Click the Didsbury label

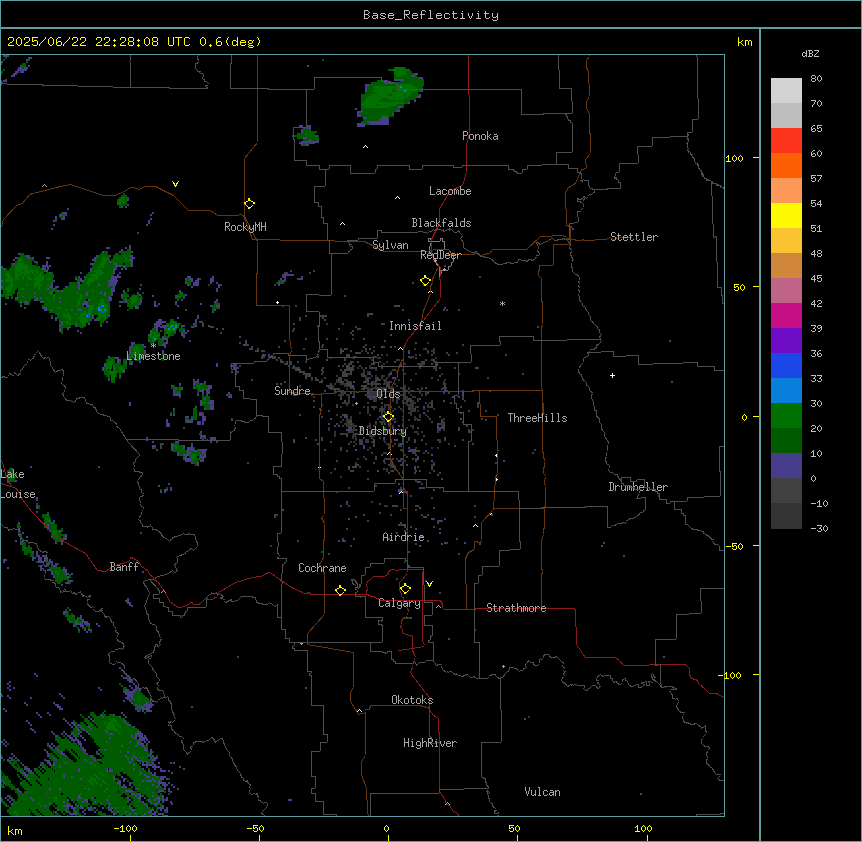(382, 431)
